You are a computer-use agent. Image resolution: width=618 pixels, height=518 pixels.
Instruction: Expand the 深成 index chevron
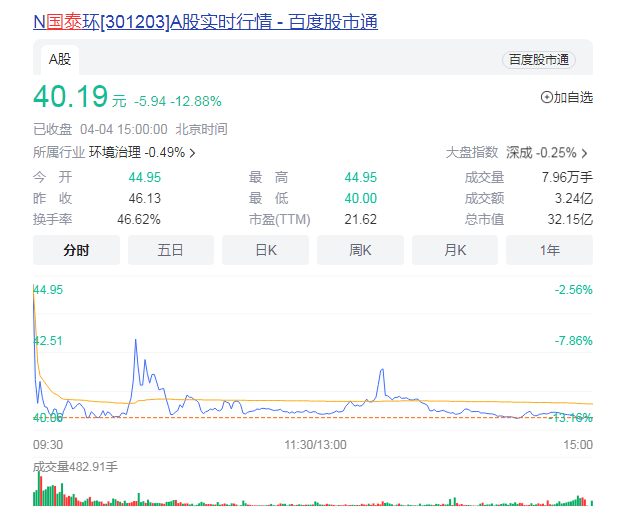click(584, 153)
